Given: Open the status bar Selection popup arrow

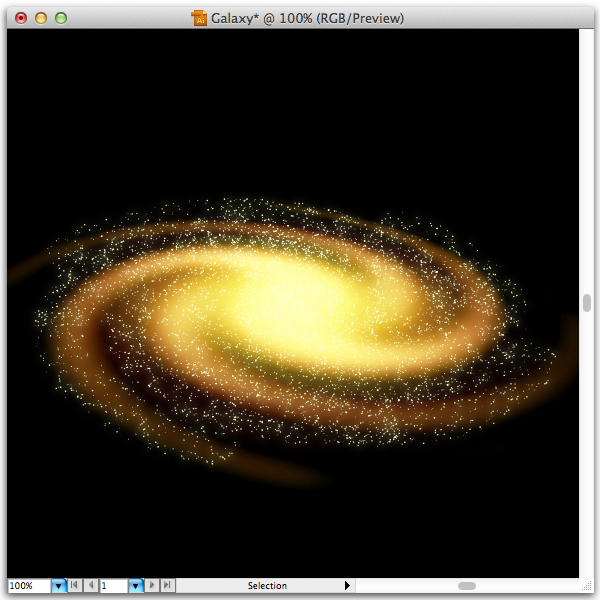Looking at the screenshot, I should tap(347, 585).
